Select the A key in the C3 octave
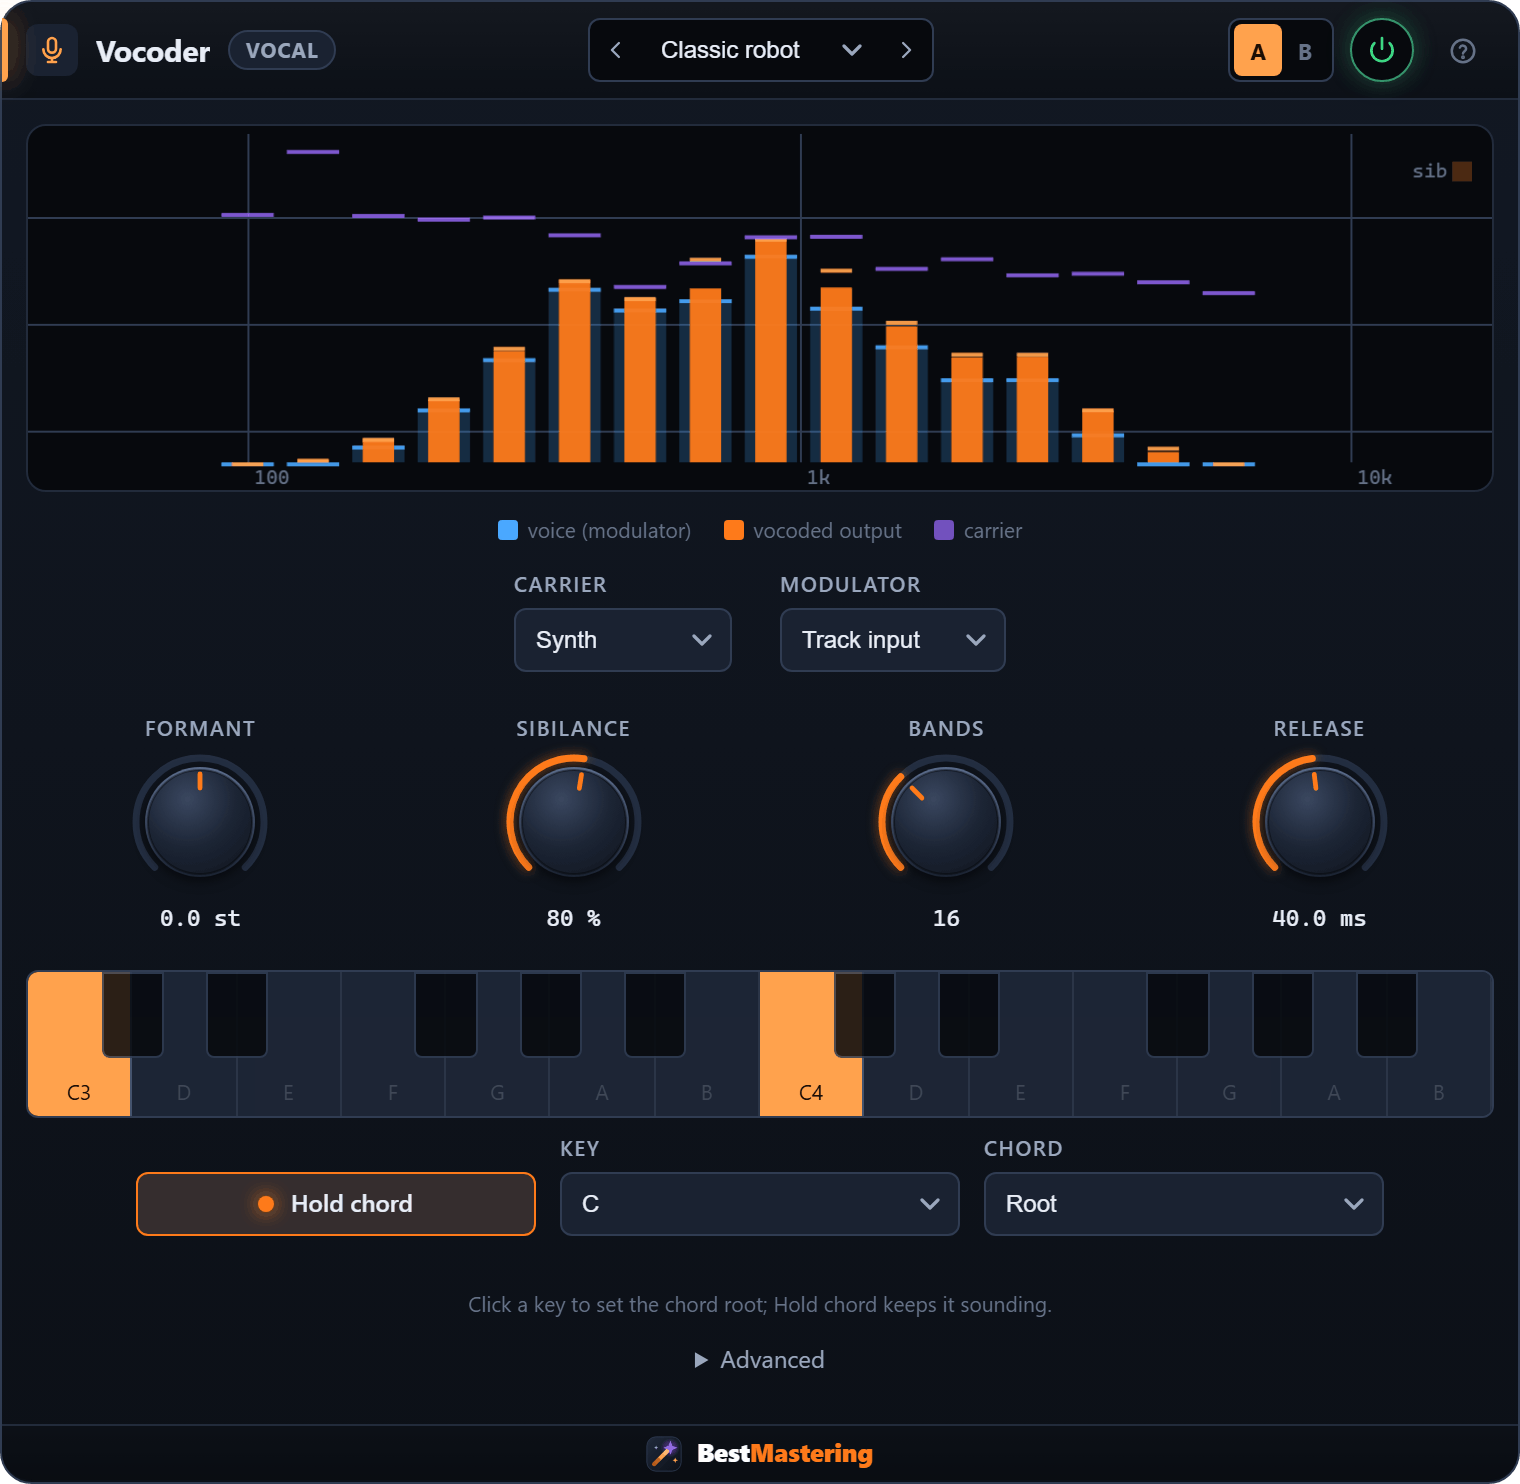This screenshot has width=1520, height=1484. (x=602, y=1087)
